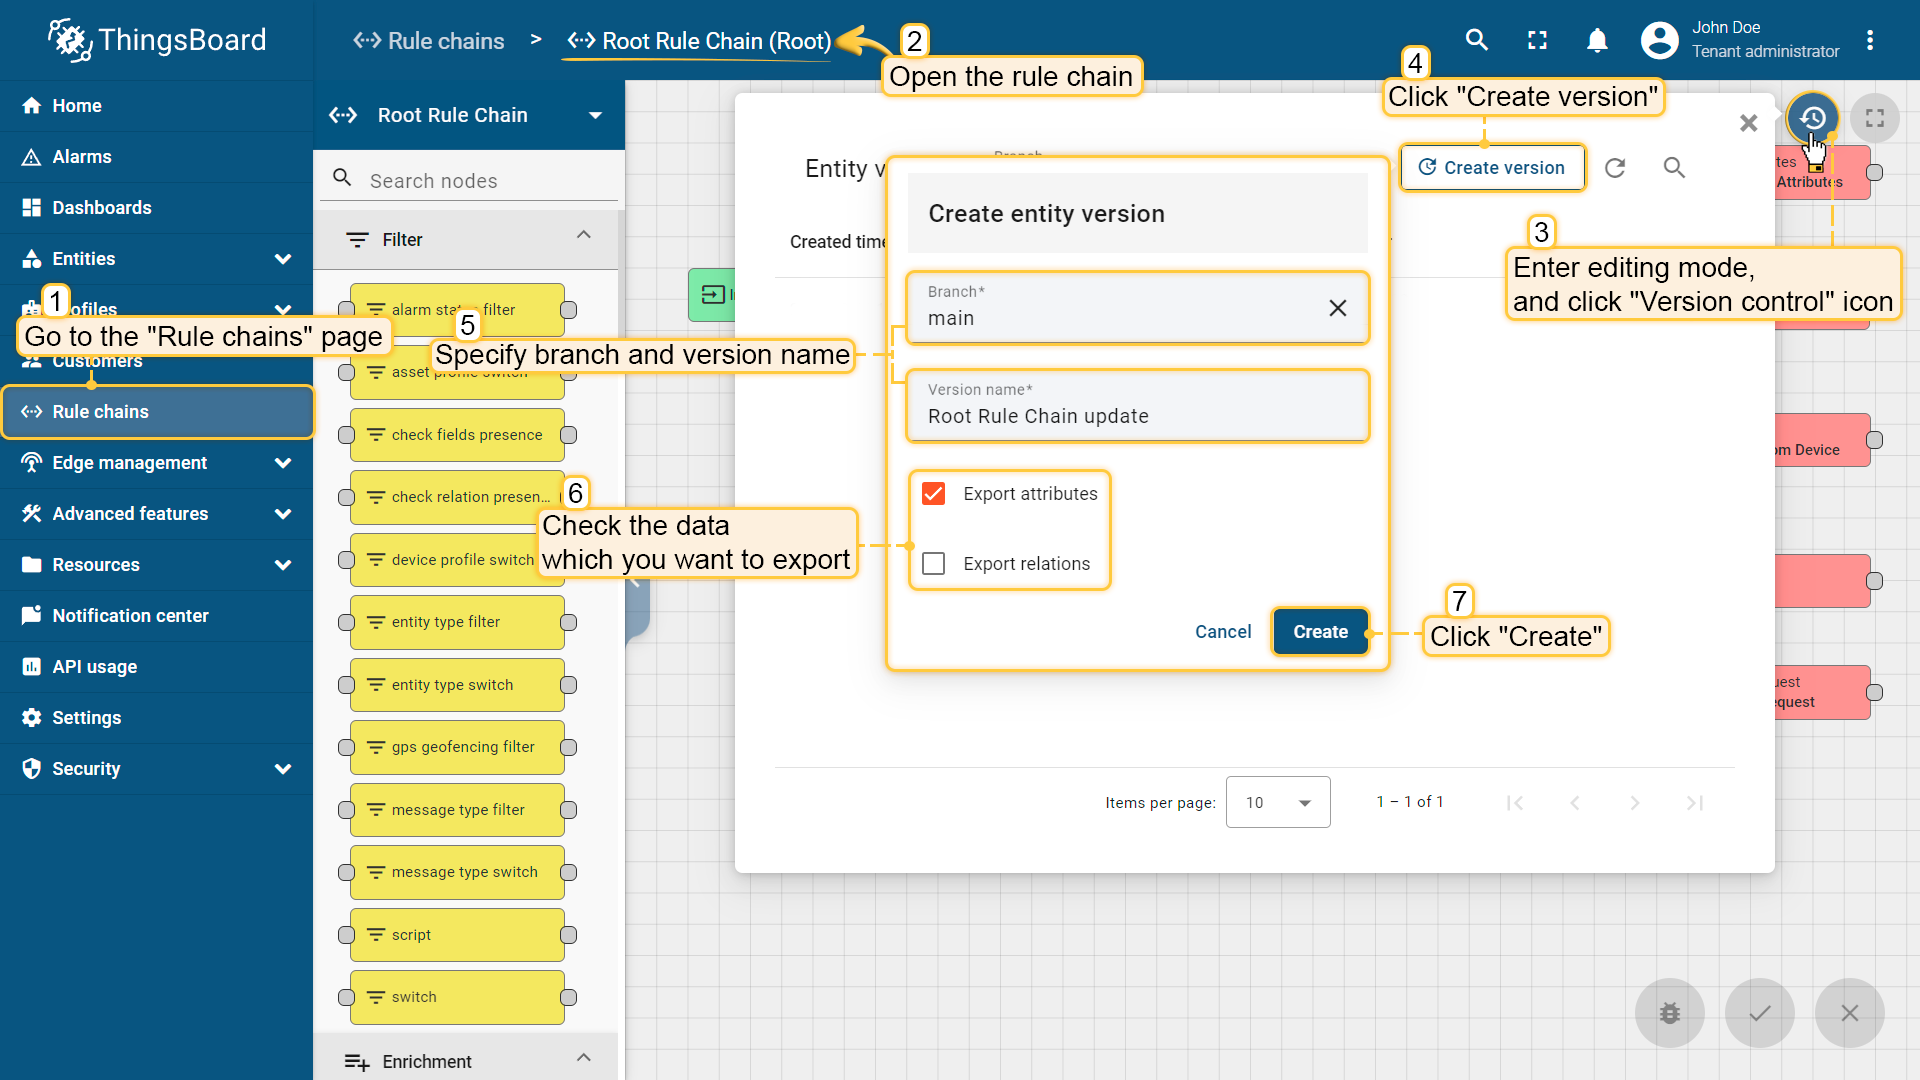The width and height of the screenshot is (1920, 1080).
Task: Click the Version control history icon
Action: click(1811, 118)
